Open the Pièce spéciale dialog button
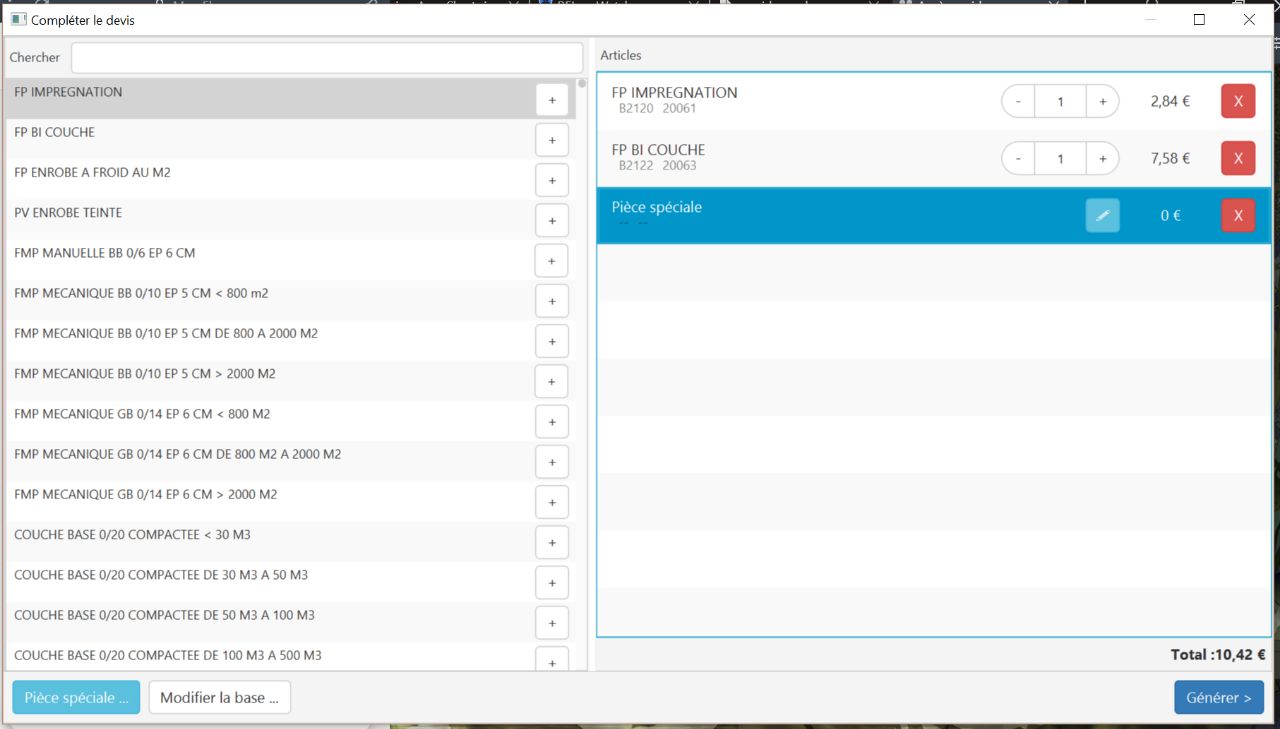Screen dimensions: 1280x729 [x=76, y=697]
